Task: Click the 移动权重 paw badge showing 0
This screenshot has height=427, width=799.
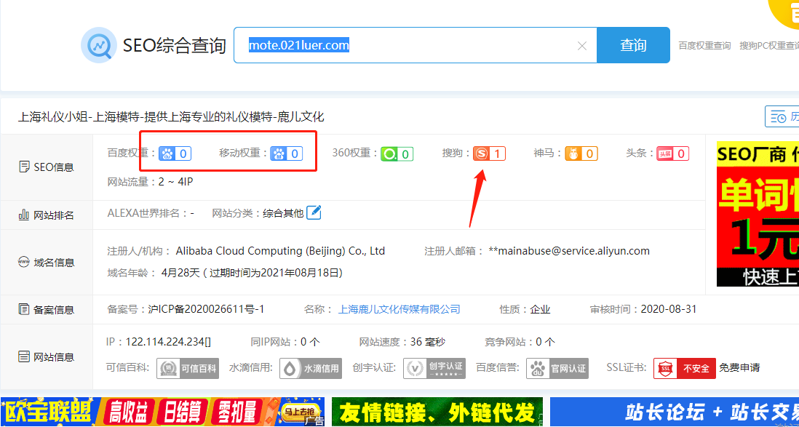Action: point(286,153)
